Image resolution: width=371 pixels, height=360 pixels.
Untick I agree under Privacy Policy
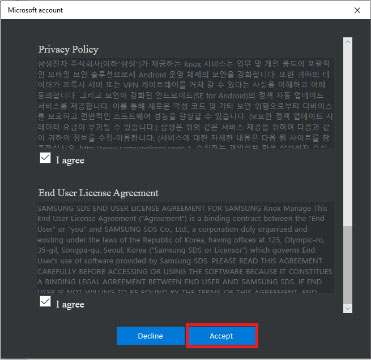pyautogui.click(x=45, y=158)
